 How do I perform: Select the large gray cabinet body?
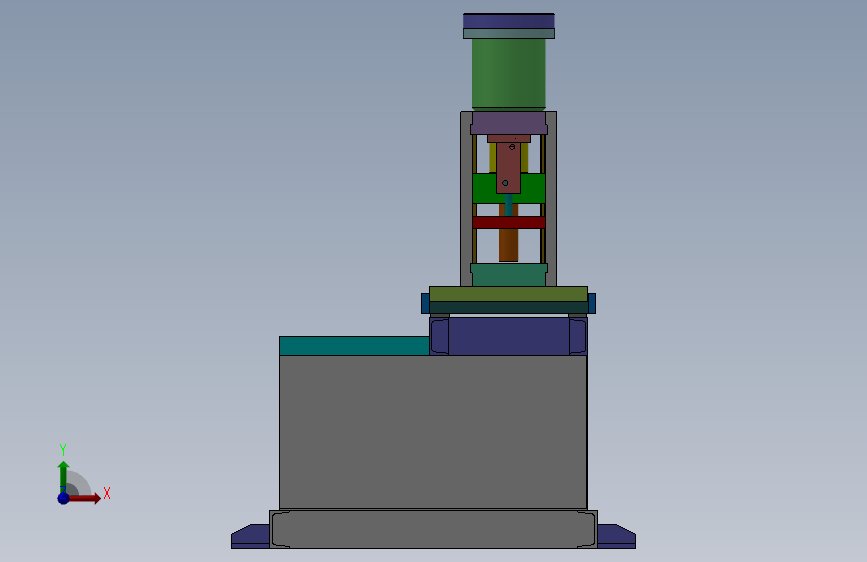pyautogui.click(x=433, y=432)
